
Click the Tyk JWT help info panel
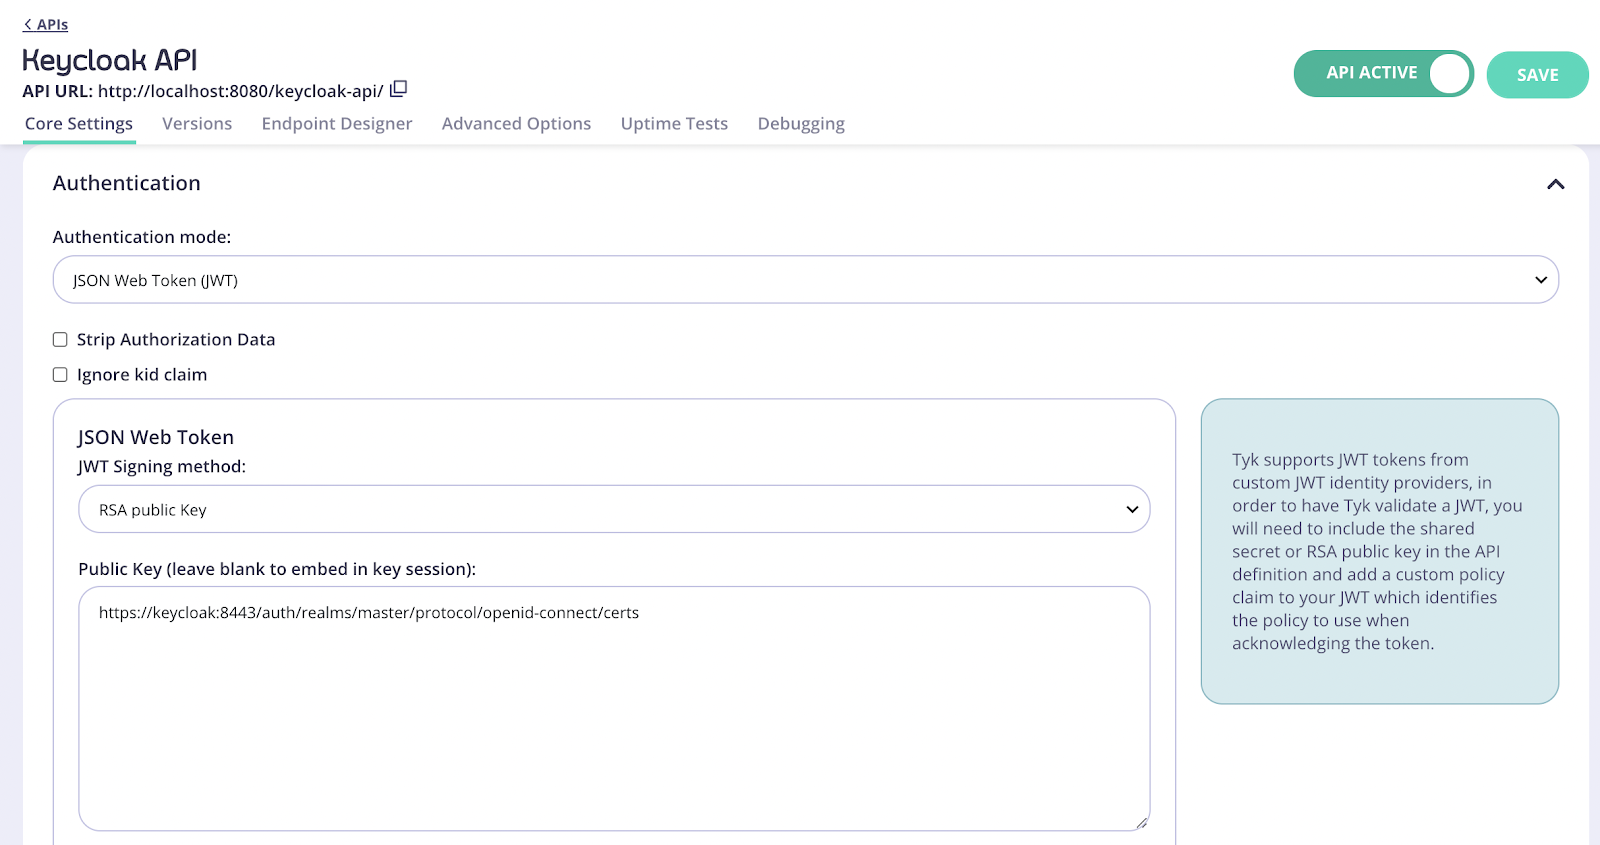pyautogui.click(x=1379, y=551)
